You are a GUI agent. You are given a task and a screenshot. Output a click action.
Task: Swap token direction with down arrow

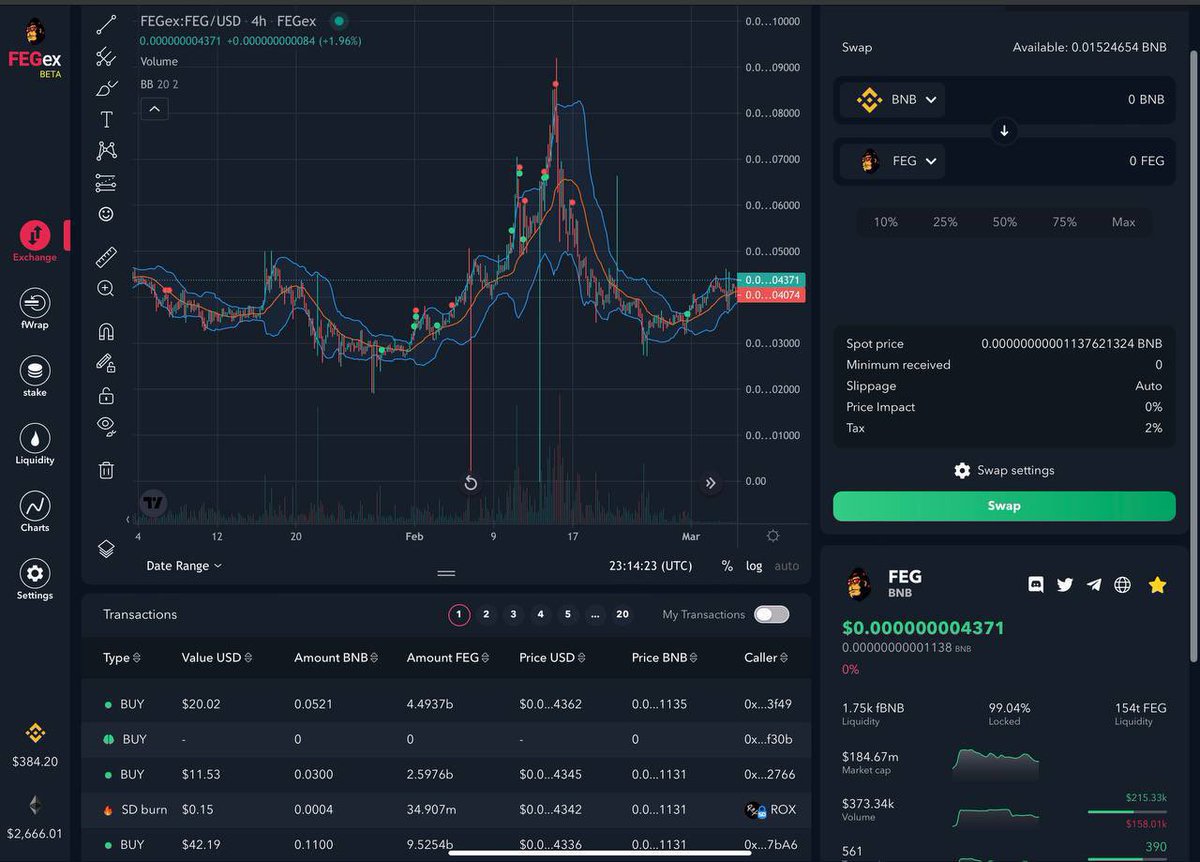[x=1005, y=131]
